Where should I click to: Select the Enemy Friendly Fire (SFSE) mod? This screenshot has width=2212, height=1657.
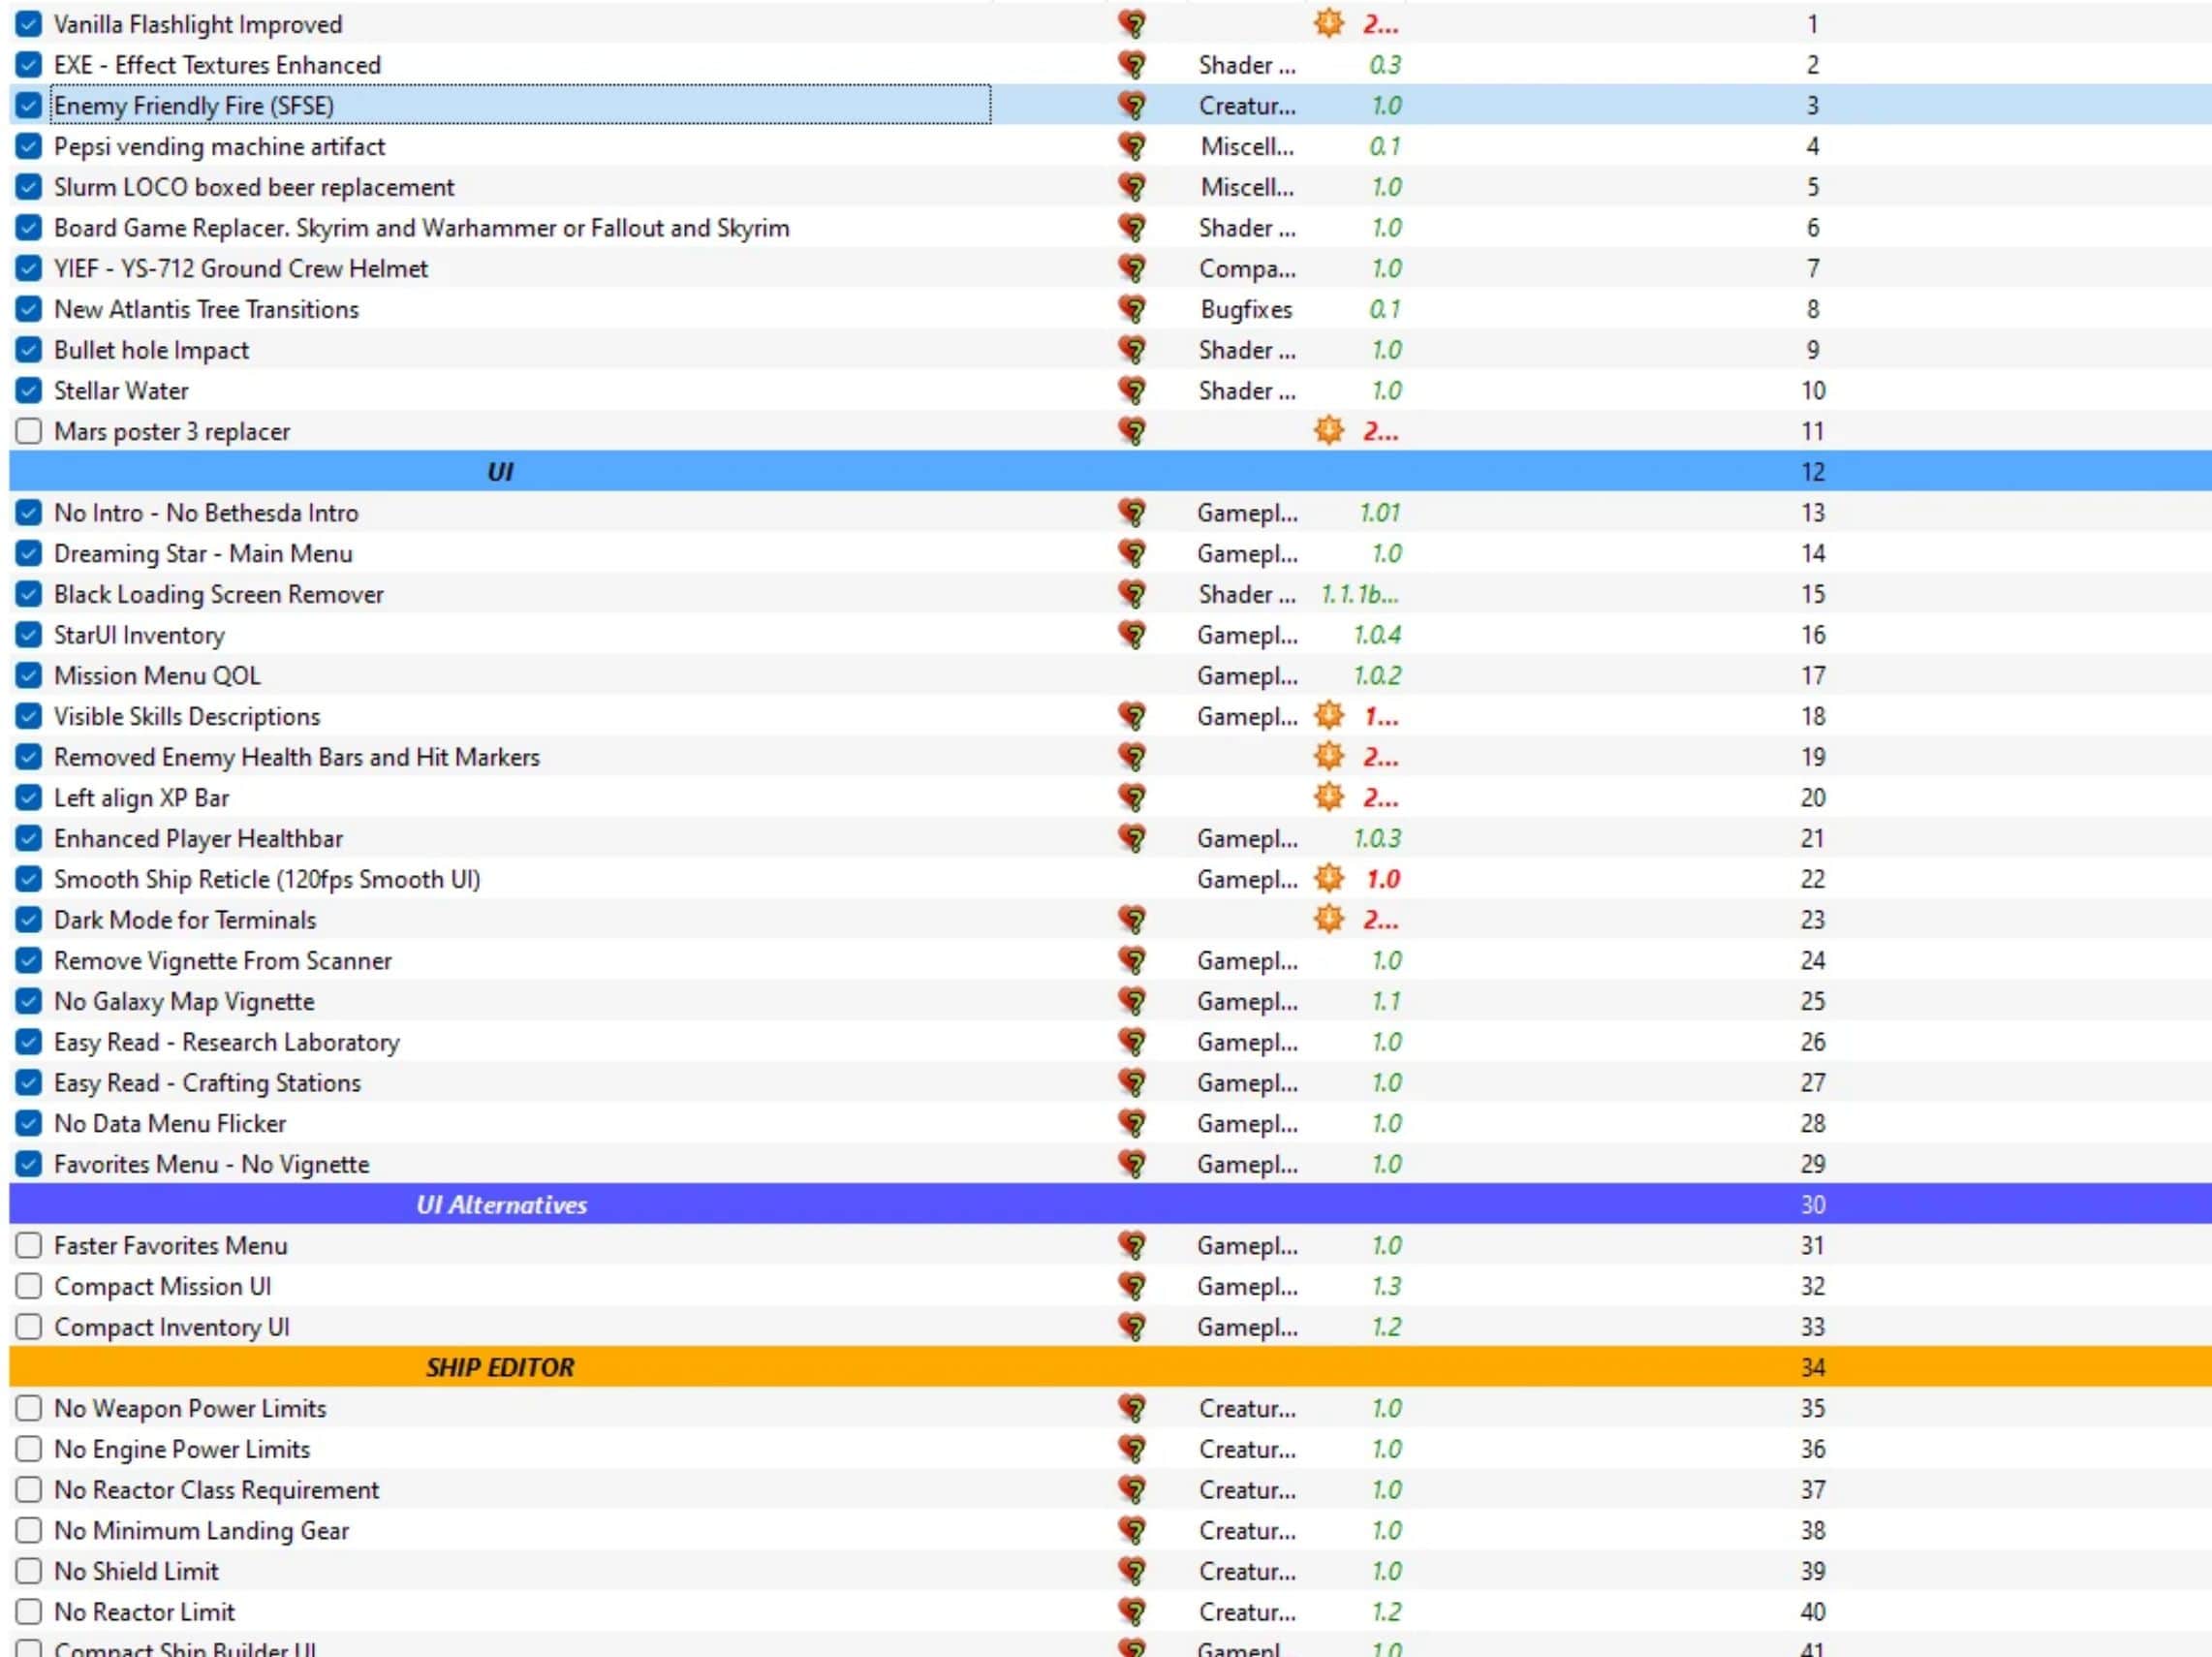tap(194, 106)
